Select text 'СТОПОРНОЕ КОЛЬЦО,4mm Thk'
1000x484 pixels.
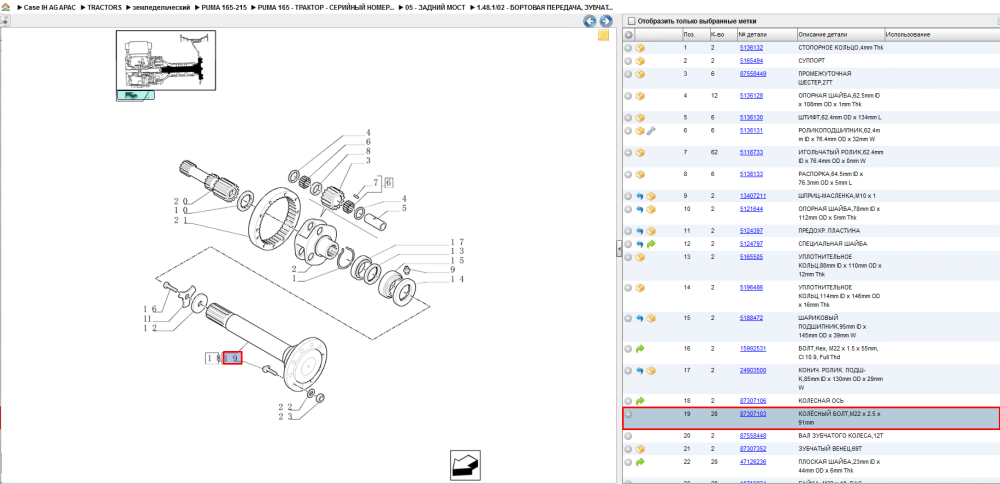click(841, 48)
